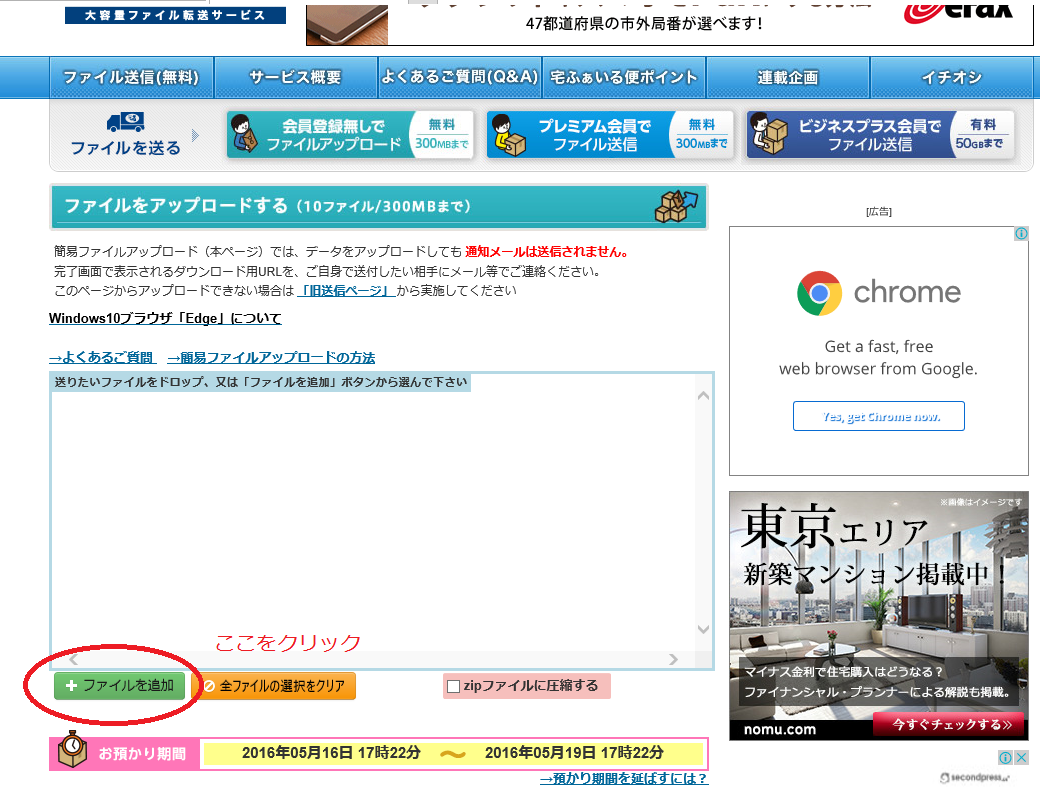Click the Yes, get Chrome now button
Viewport: 1040px width, 787px height.
[878, 417]
